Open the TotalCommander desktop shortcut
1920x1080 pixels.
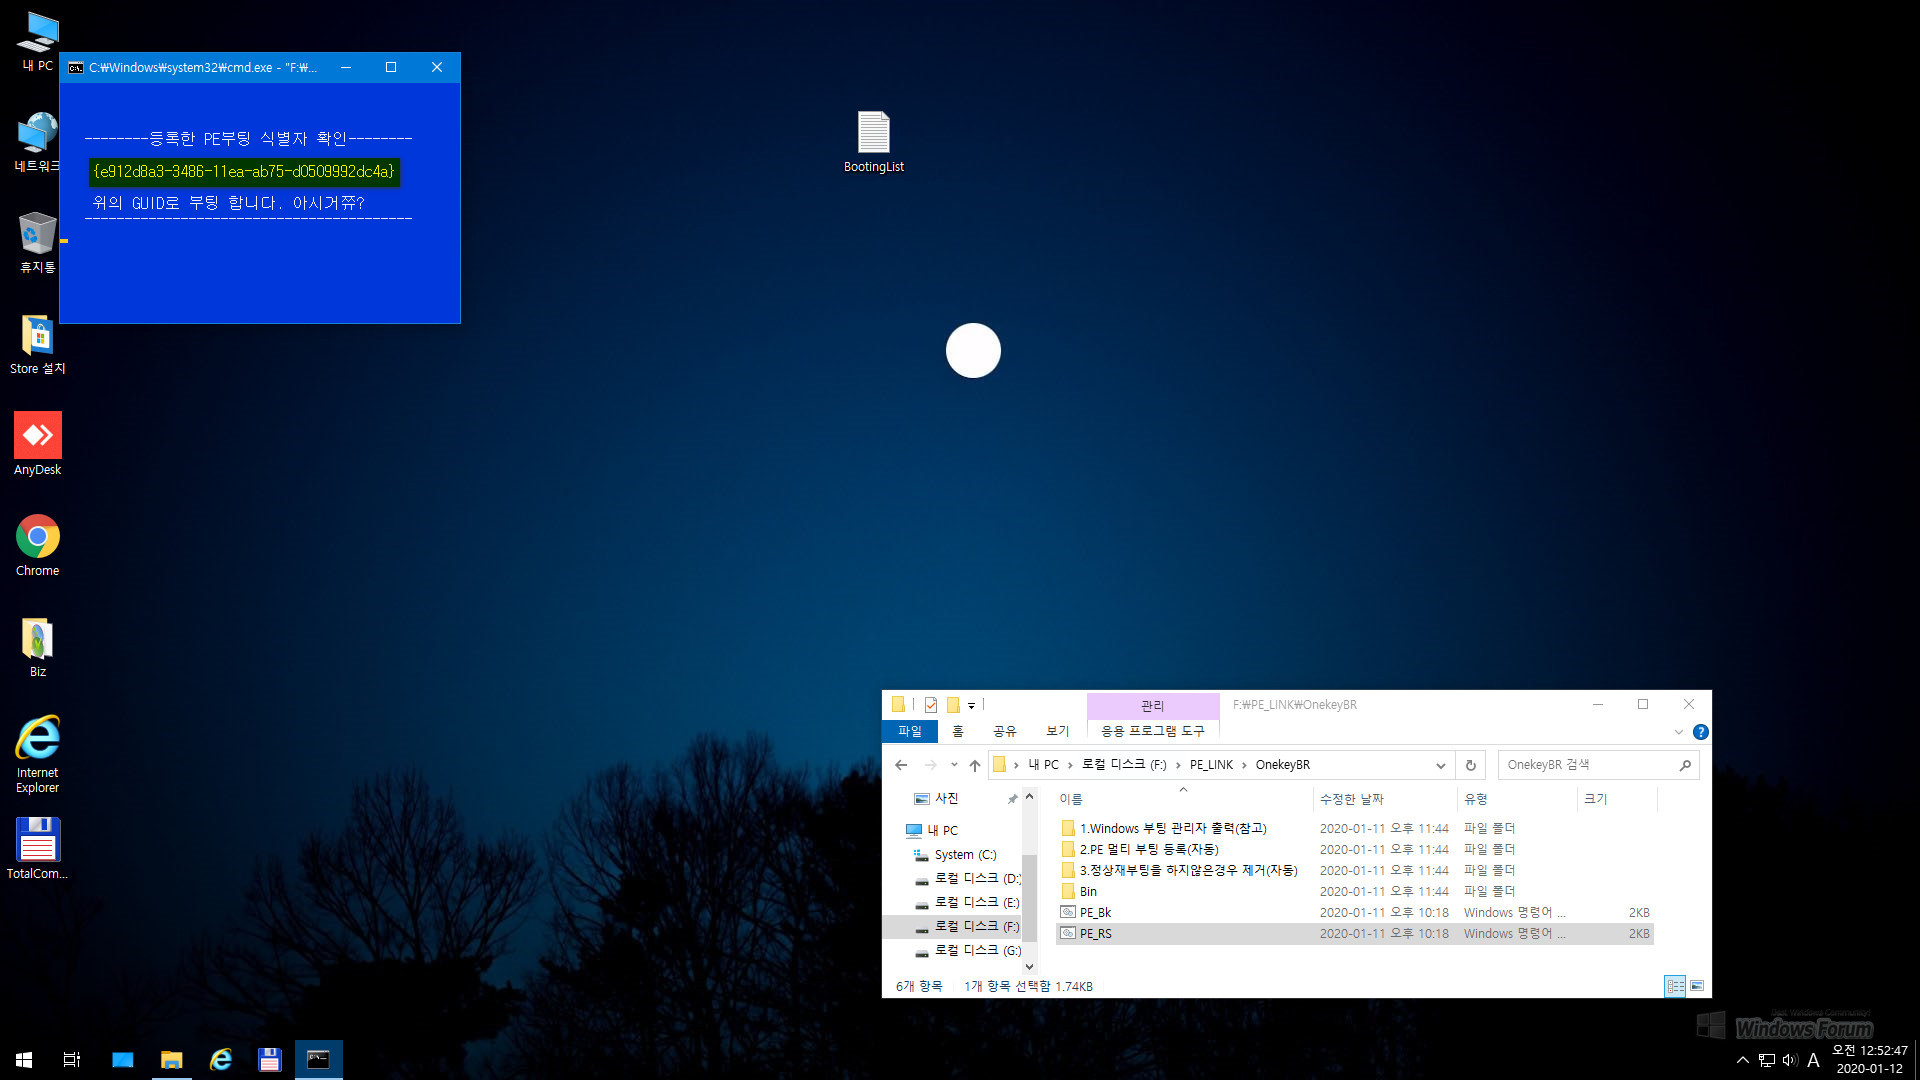(x=37, y=849)
